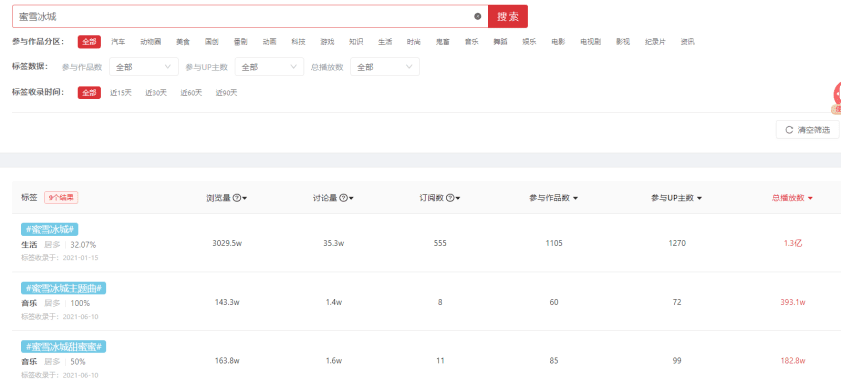This screenshot has height=386, width=841.
Task: Click the 搜索 button
Action: 508,16
